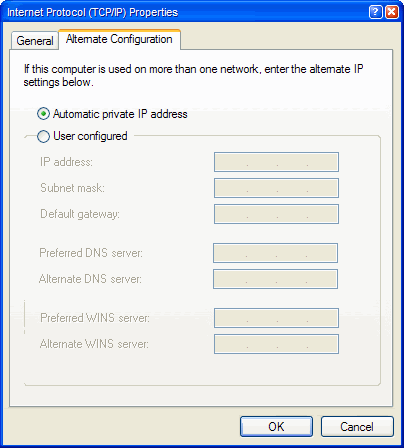Click the last octet of IP address field

(x=322, y=162)
